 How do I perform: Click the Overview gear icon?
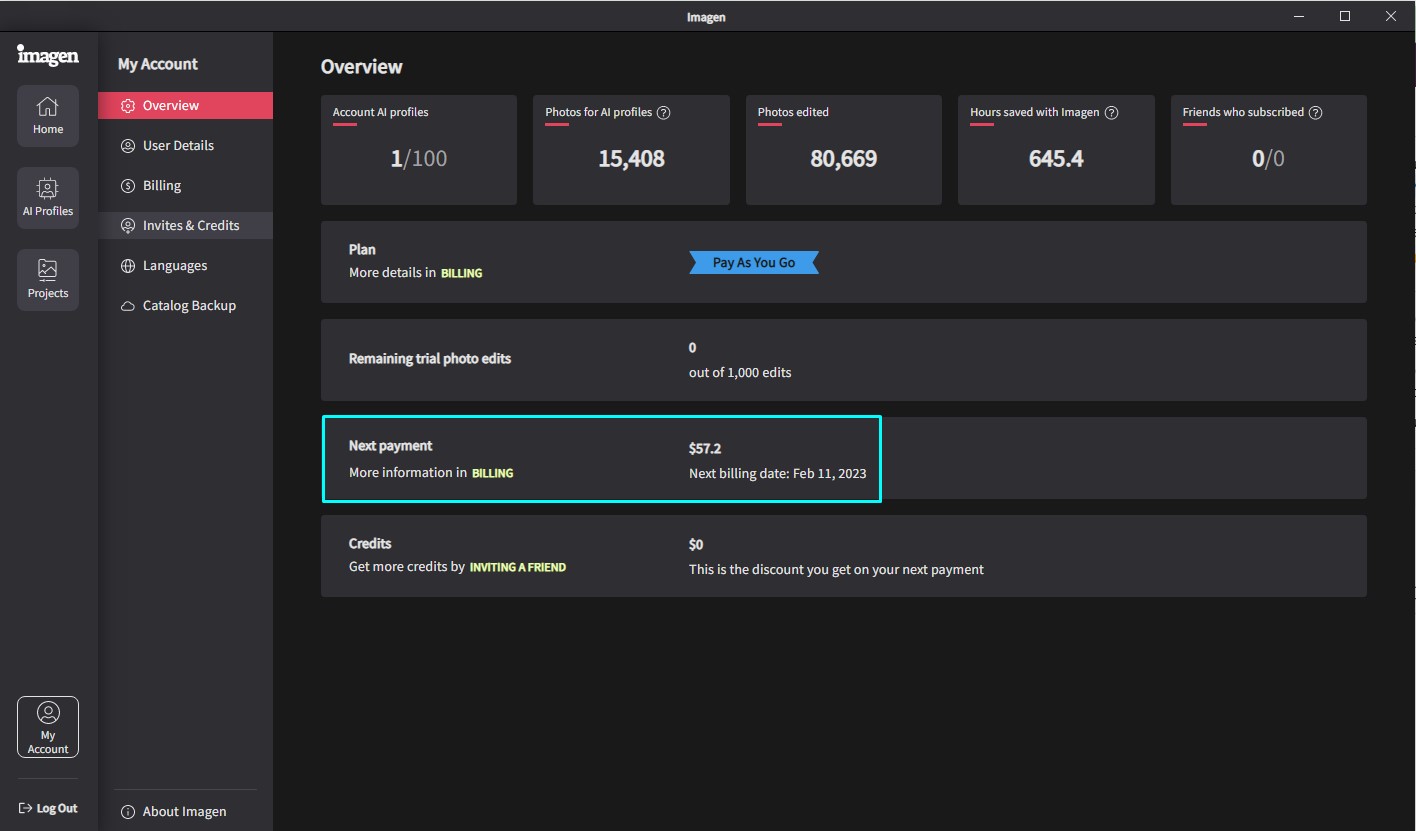pyautogui.click(x=128, y=106)
